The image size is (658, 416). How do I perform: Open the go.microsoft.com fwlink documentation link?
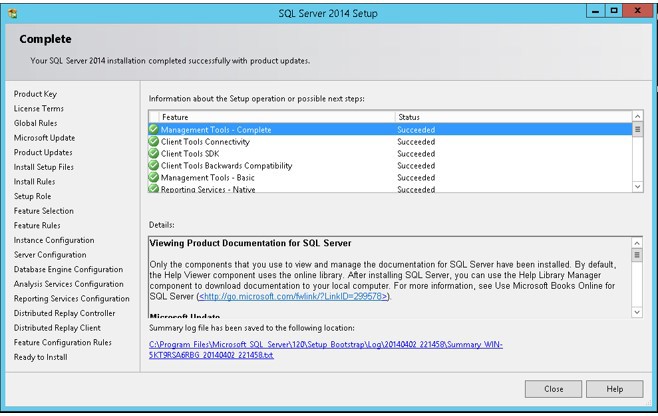[x=293, y=296]
